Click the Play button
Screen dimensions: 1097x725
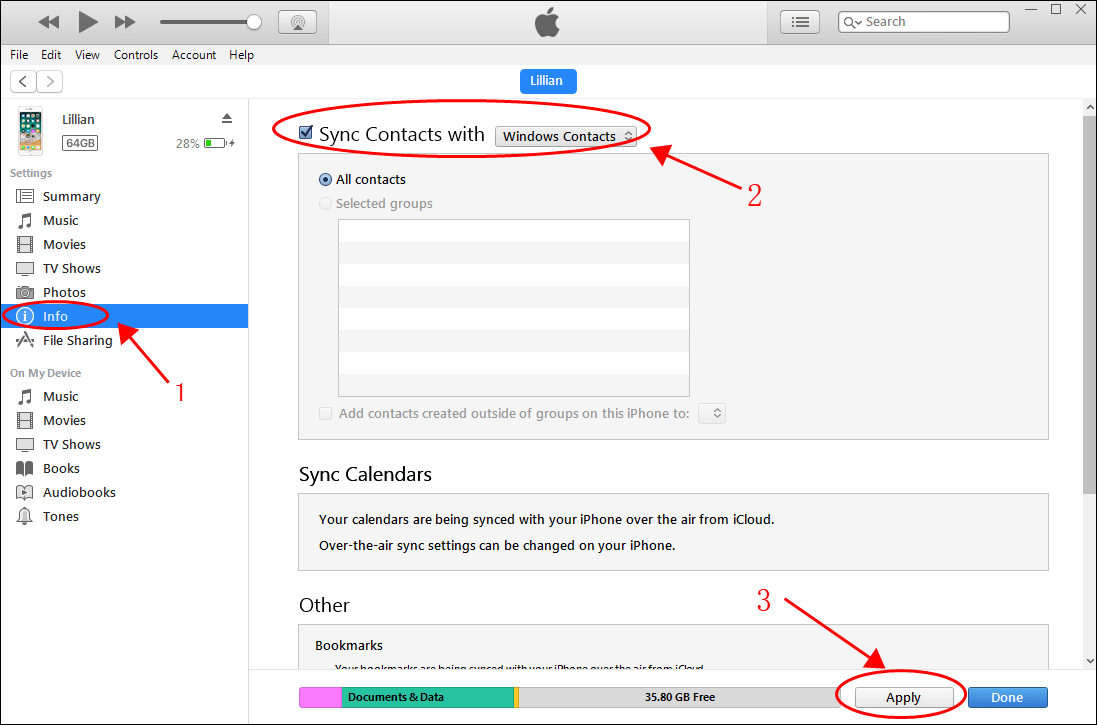[x=87, y=21]
